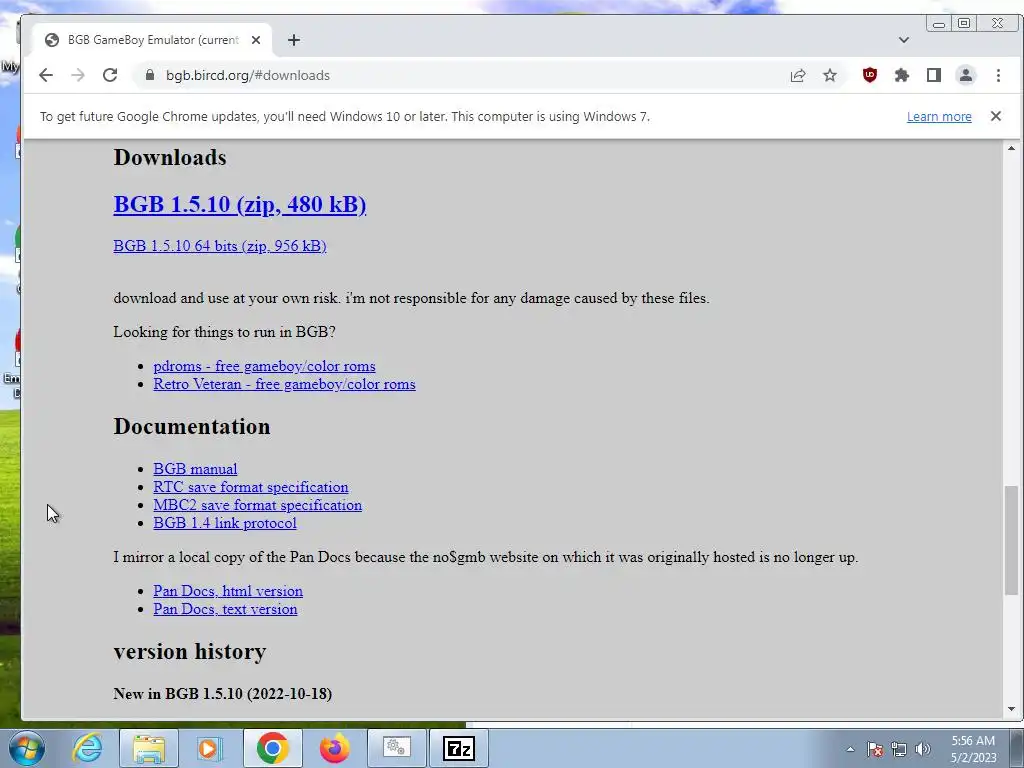Share this page using the share icon
Viewport: 1024px width, 768px height.
click(x=797, y=75)
